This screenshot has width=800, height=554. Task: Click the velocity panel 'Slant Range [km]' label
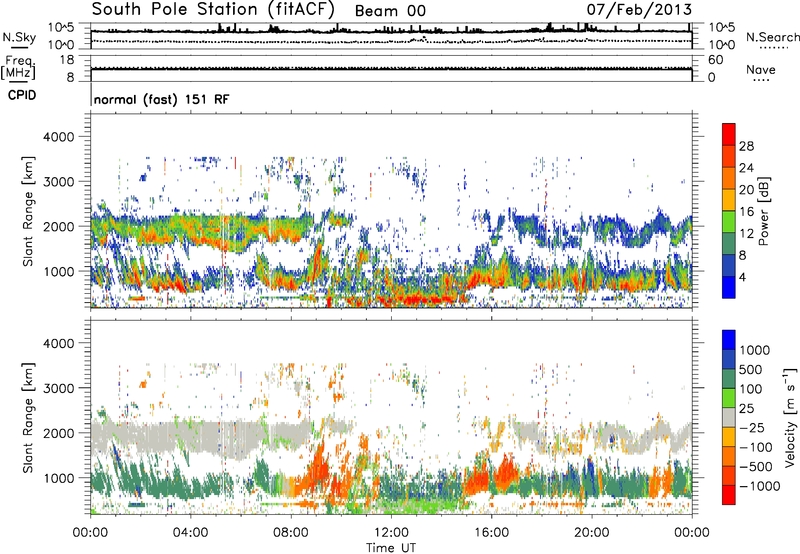click(28, 417)
